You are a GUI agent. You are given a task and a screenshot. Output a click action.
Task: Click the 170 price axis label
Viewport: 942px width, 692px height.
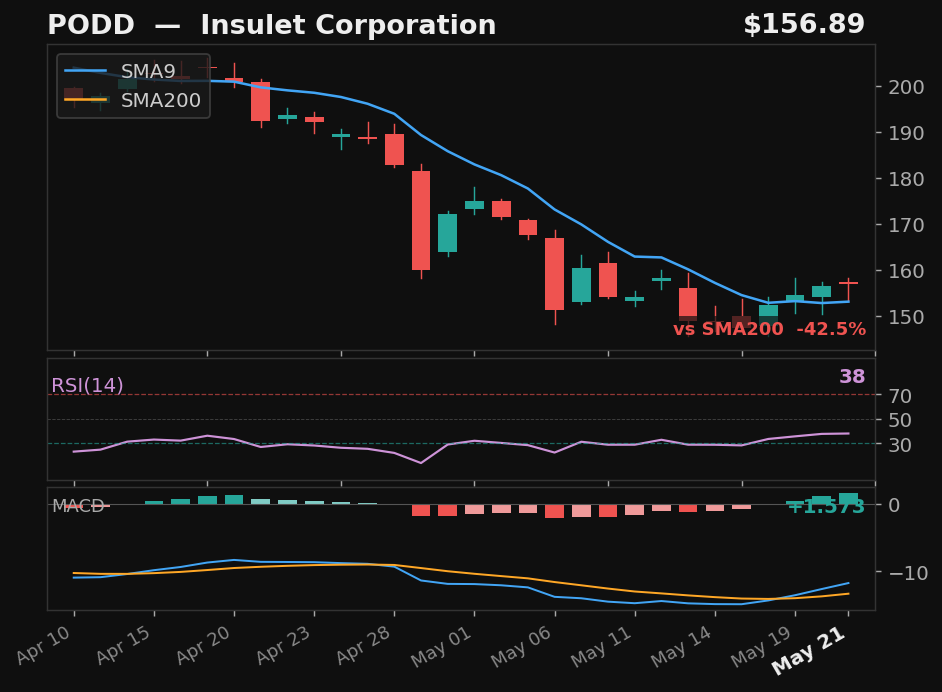coord(907,225)
